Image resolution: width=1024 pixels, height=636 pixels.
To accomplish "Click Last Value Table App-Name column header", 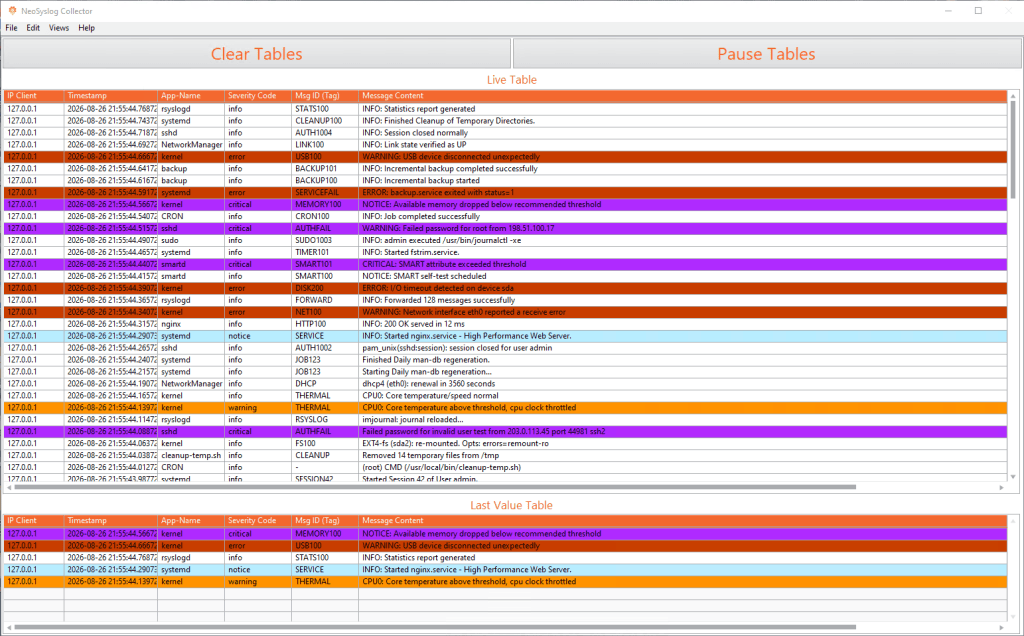I will 191,521.
